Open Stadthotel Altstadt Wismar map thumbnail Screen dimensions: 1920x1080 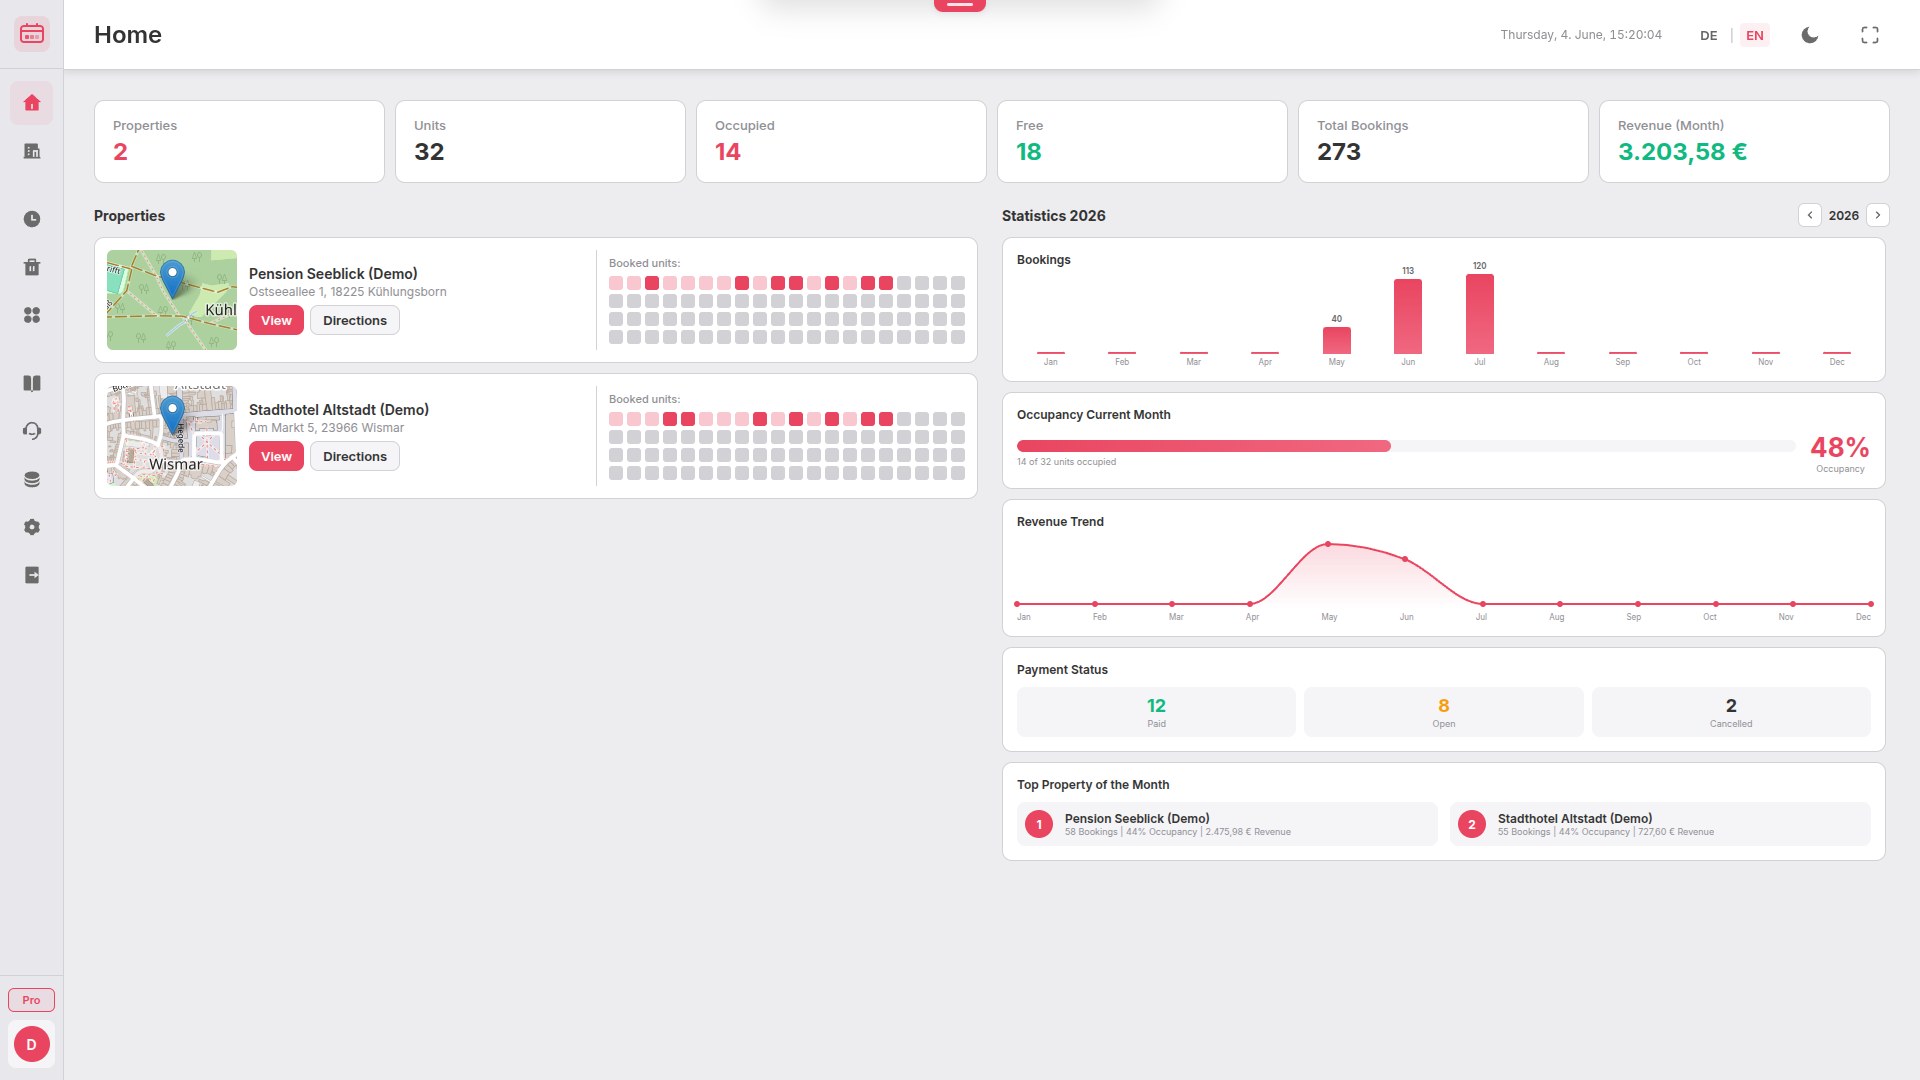(x=172, y=436)
